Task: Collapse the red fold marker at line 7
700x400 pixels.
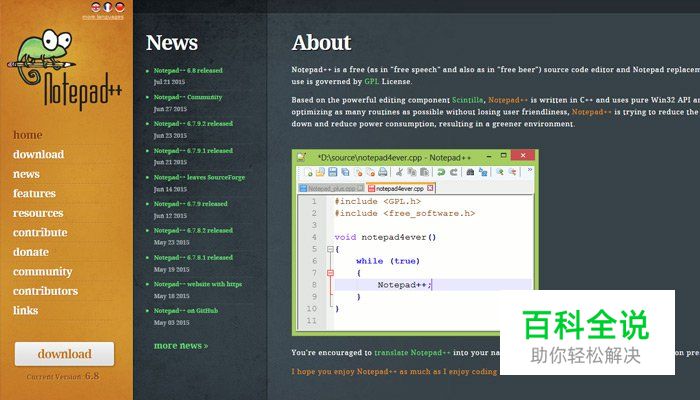Action: [330, 272]
